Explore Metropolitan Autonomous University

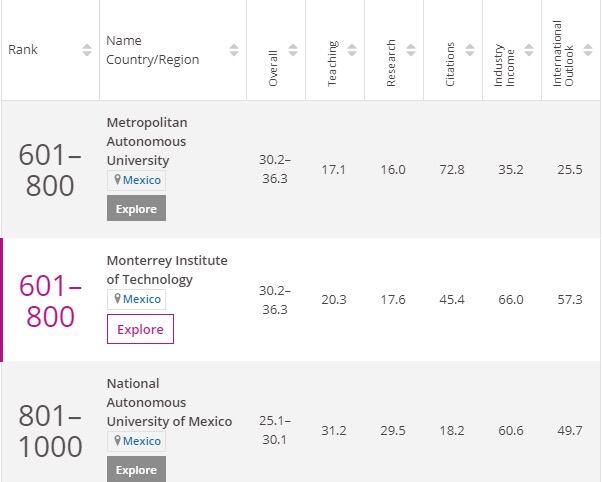coord(136,208)
